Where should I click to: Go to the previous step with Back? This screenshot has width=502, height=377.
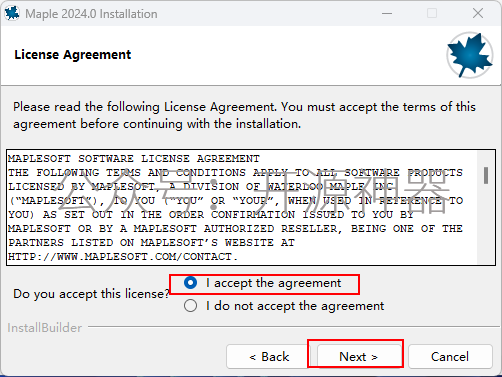coord(269,357)
